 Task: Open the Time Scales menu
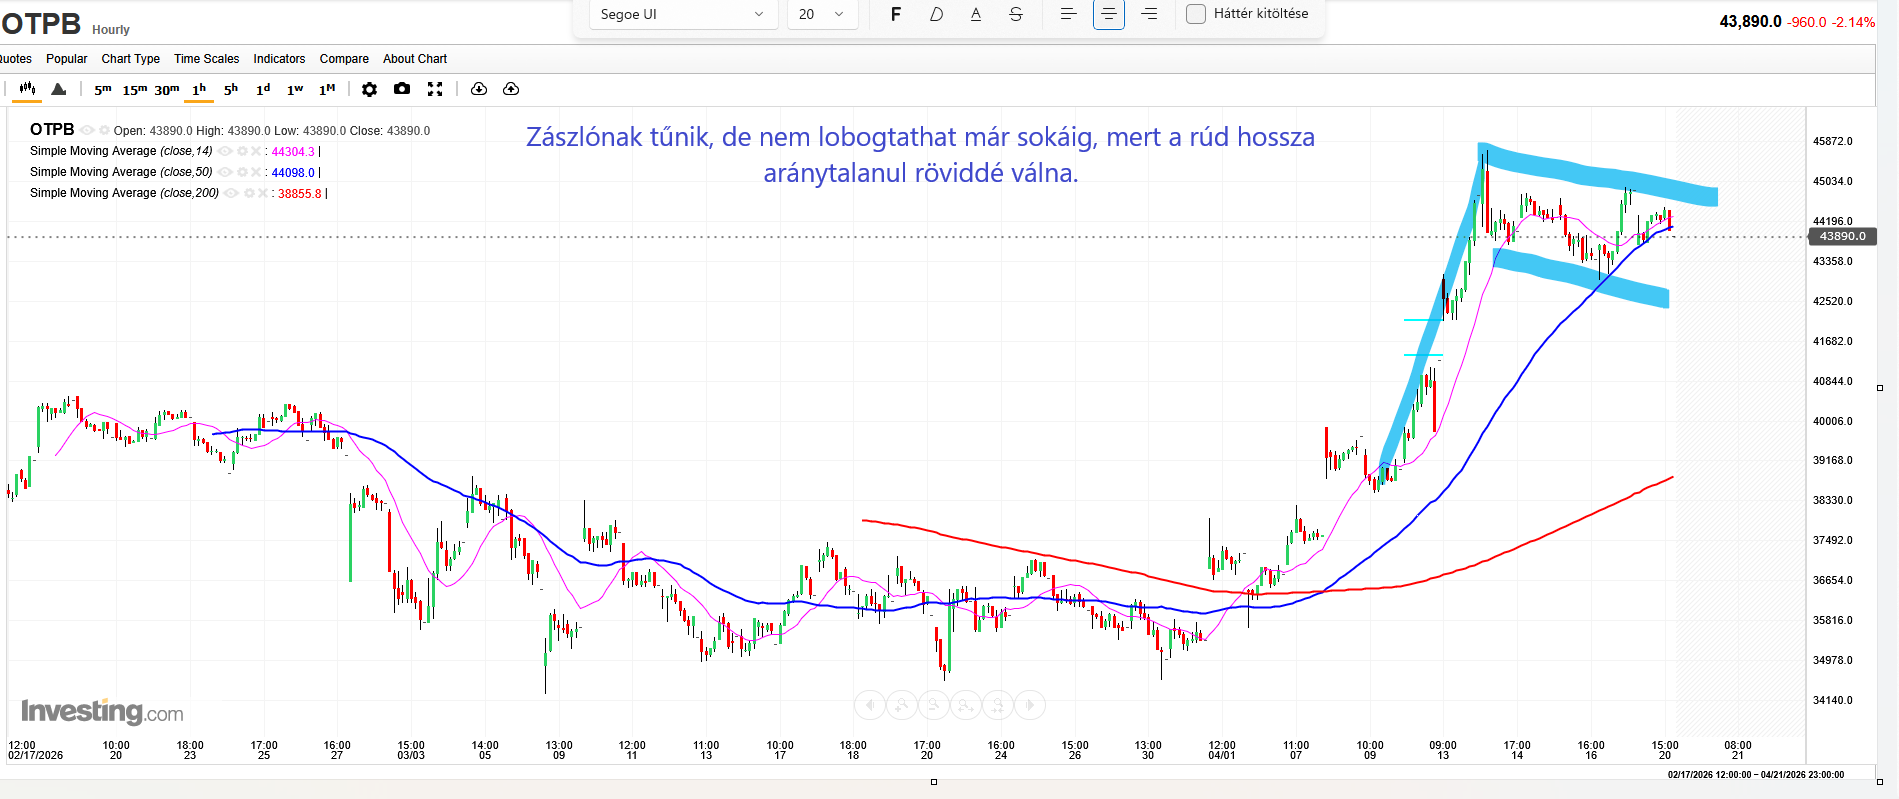coord(206,59)
